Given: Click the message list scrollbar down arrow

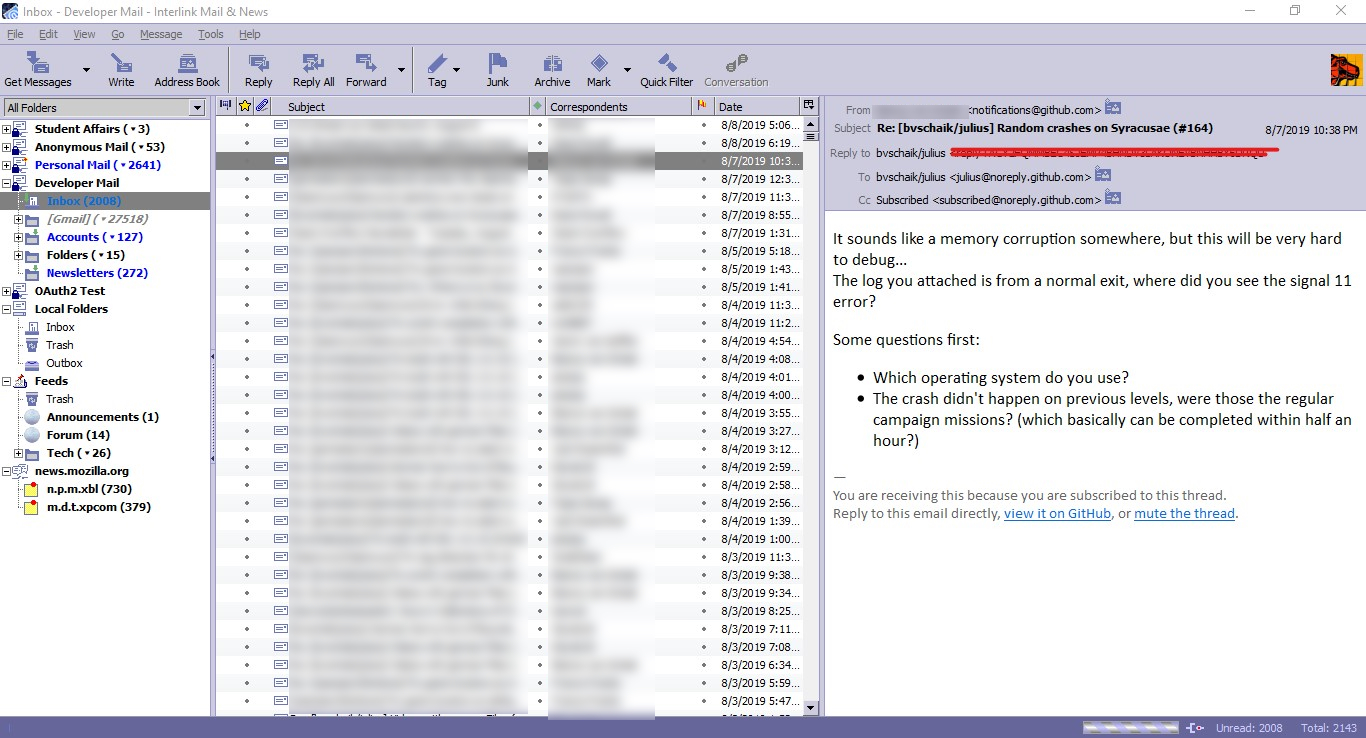Looking at the screenshot, I should [x=811, y=707].
